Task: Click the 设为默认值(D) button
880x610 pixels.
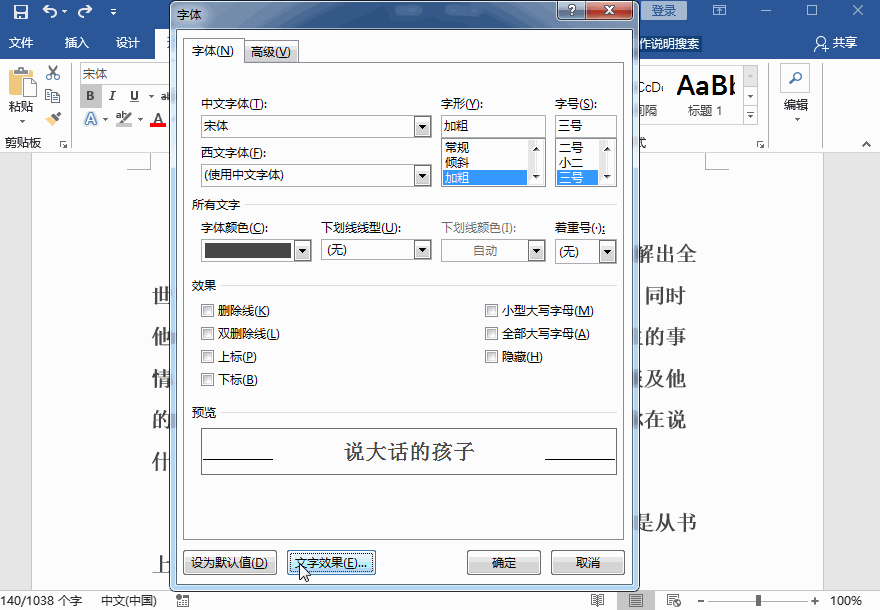Action: point(230,562)
